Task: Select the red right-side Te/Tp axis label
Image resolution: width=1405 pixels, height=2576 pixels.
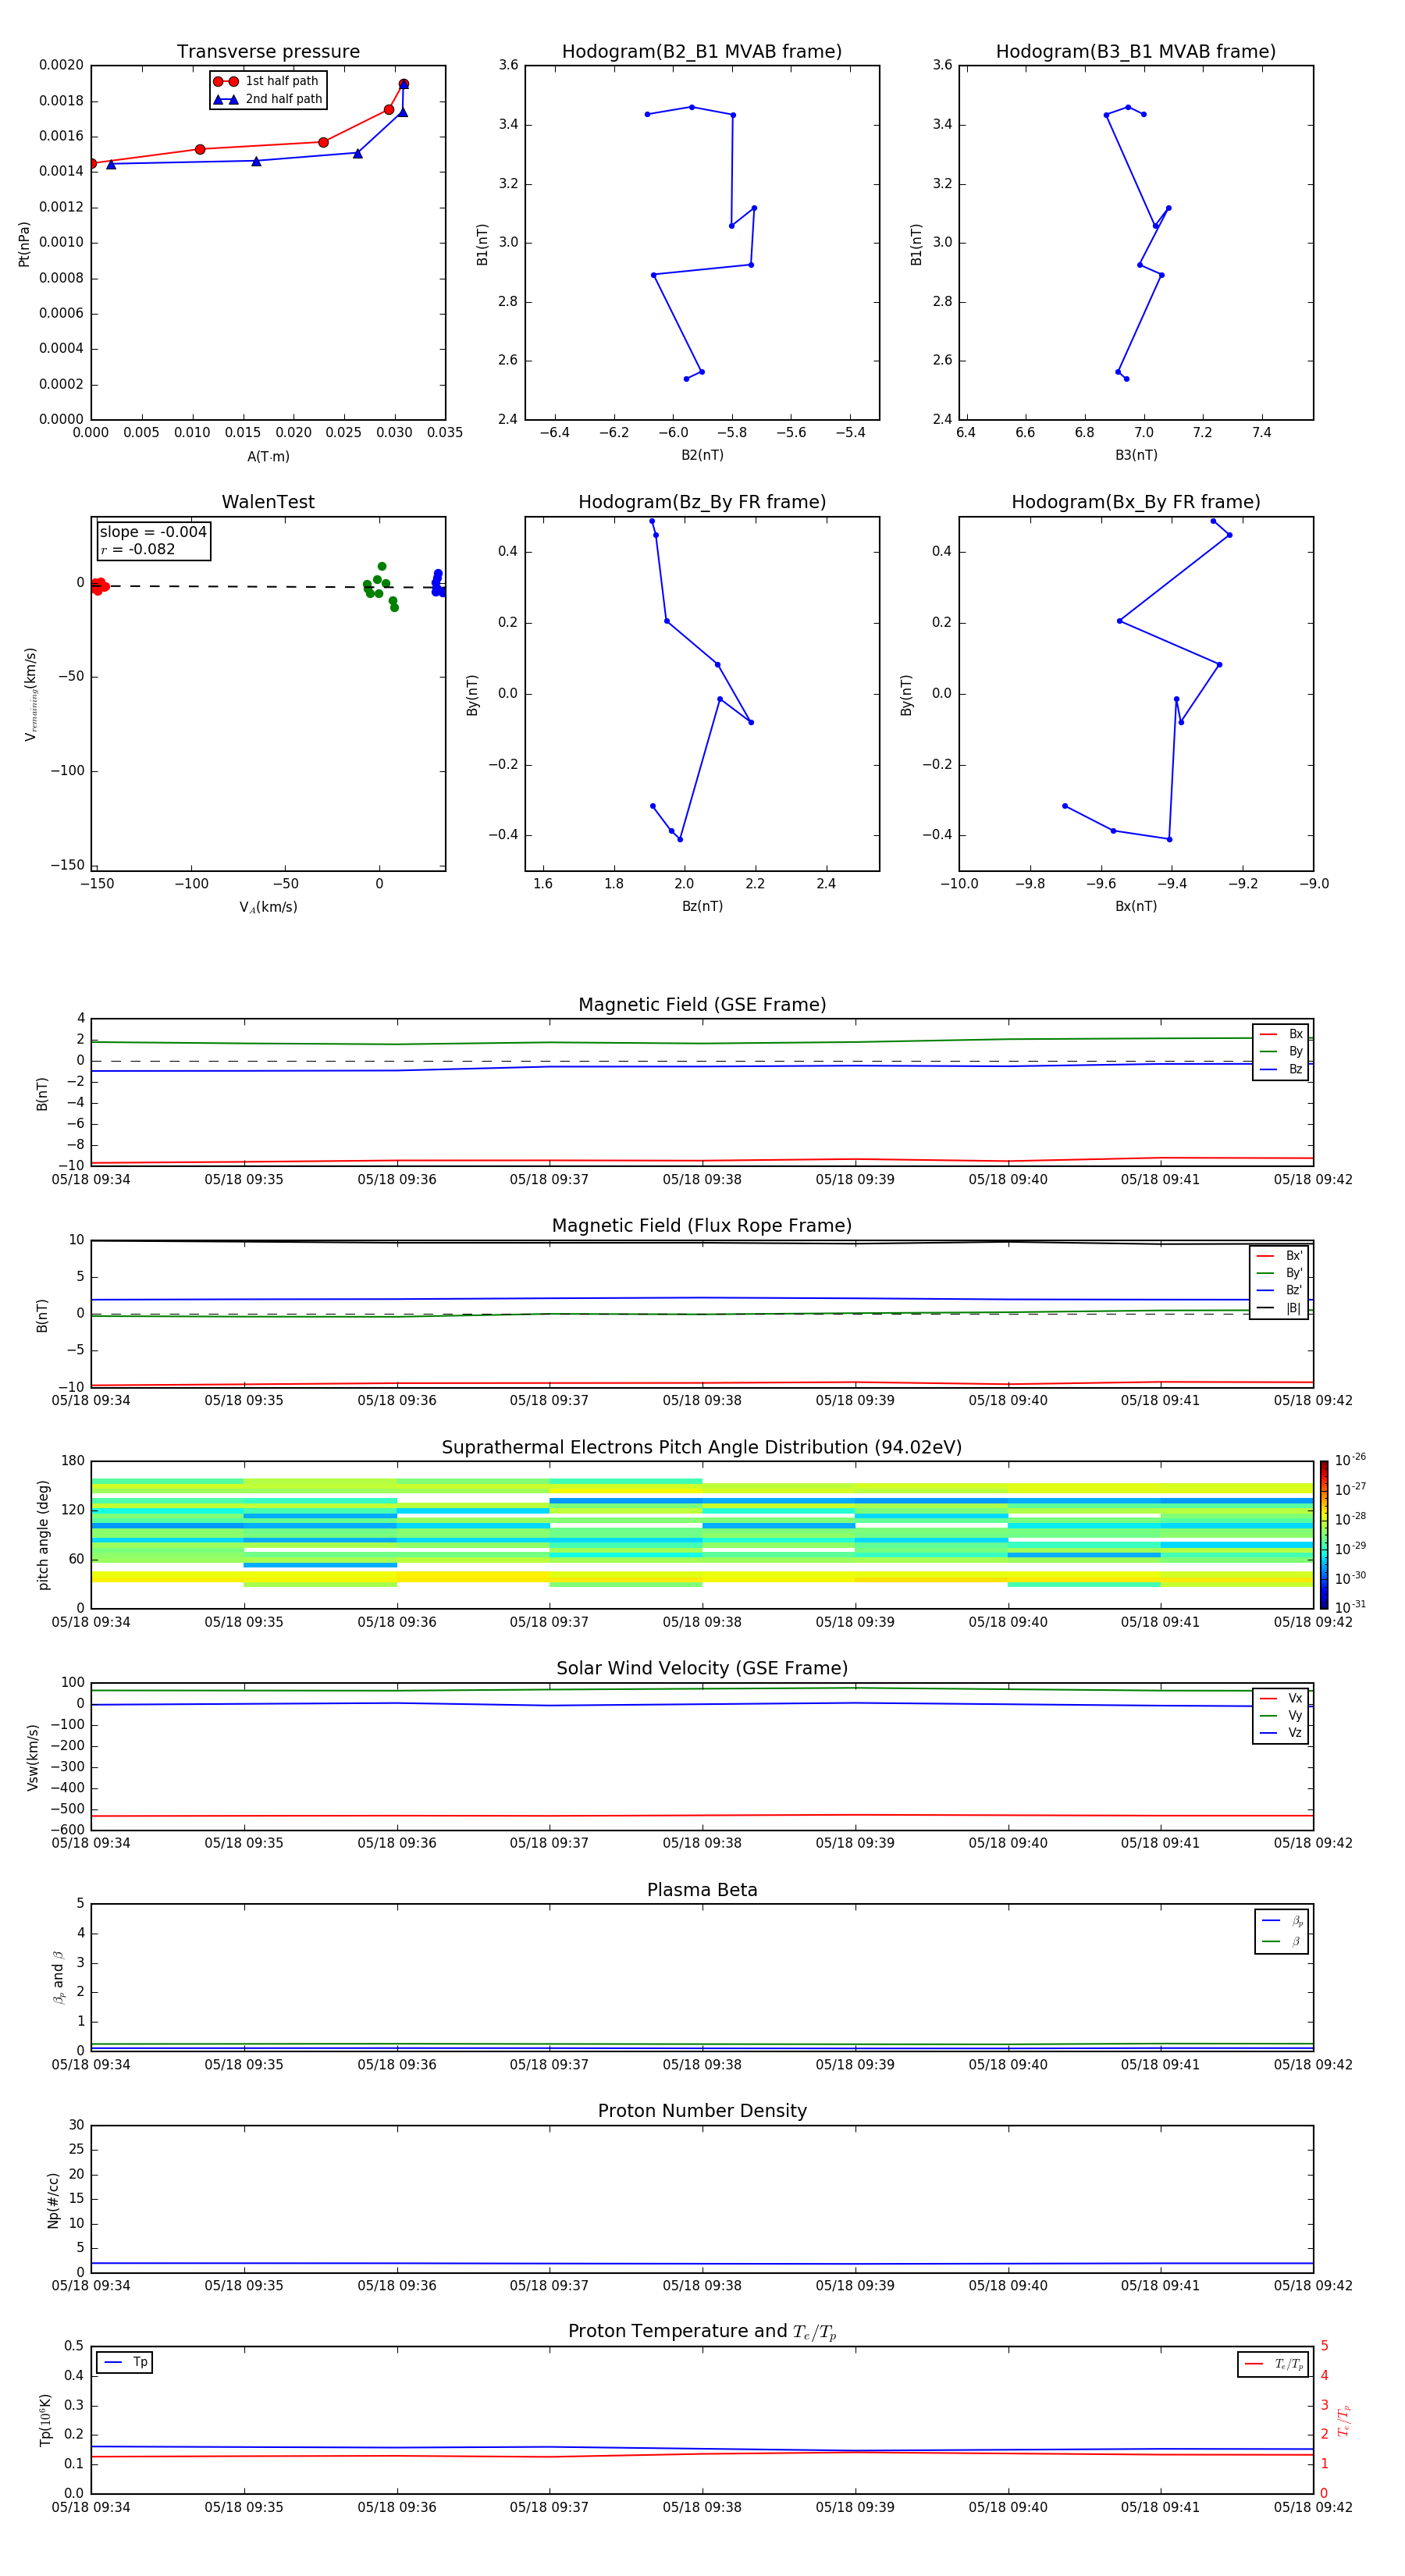Action: [x=1343, y=2421]
